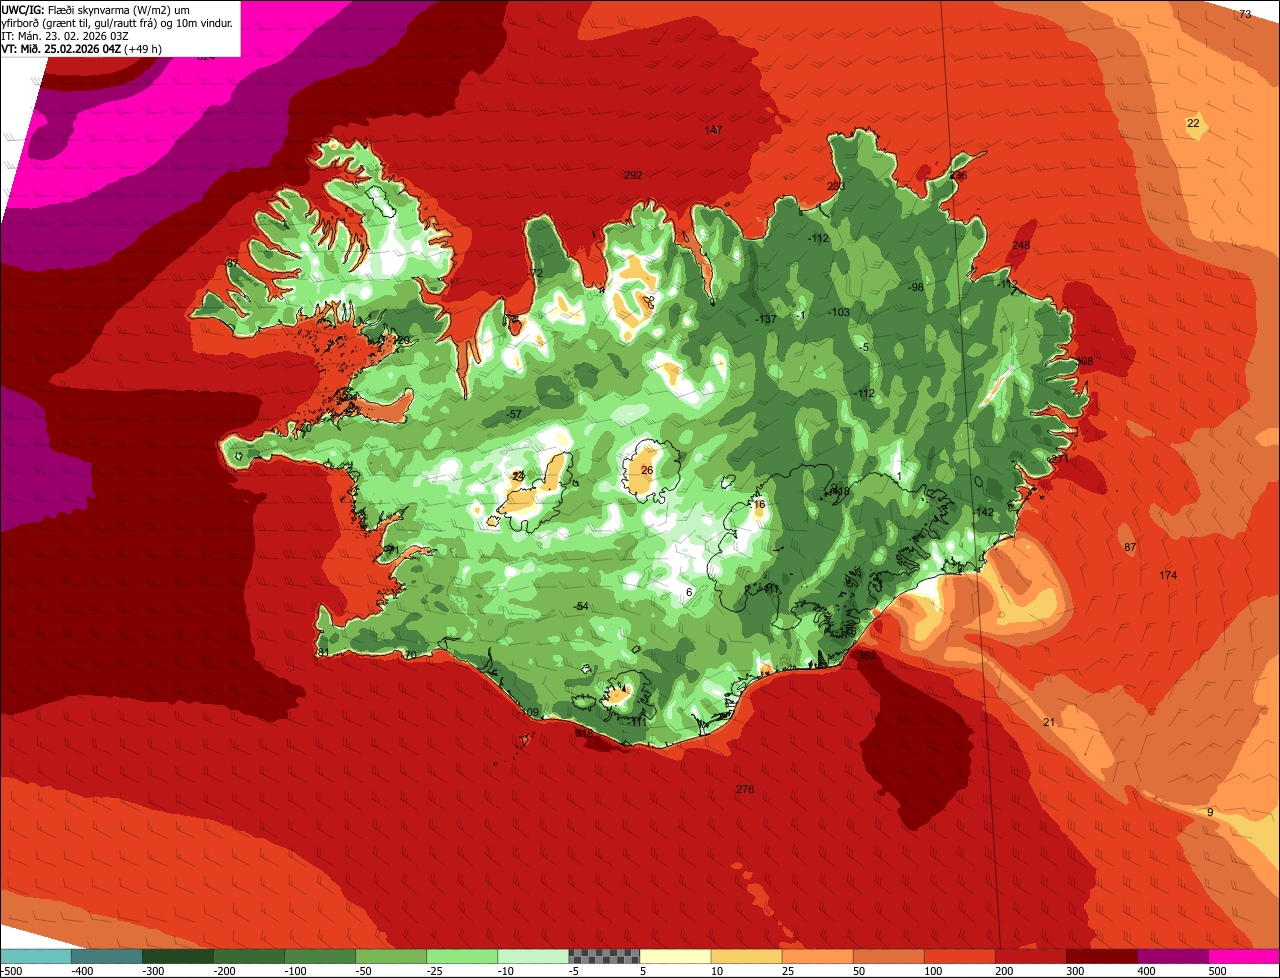Click the '73' value at the top right
The width and height of the screenshot is (1280, 978).
click(x=1245, y=14)
